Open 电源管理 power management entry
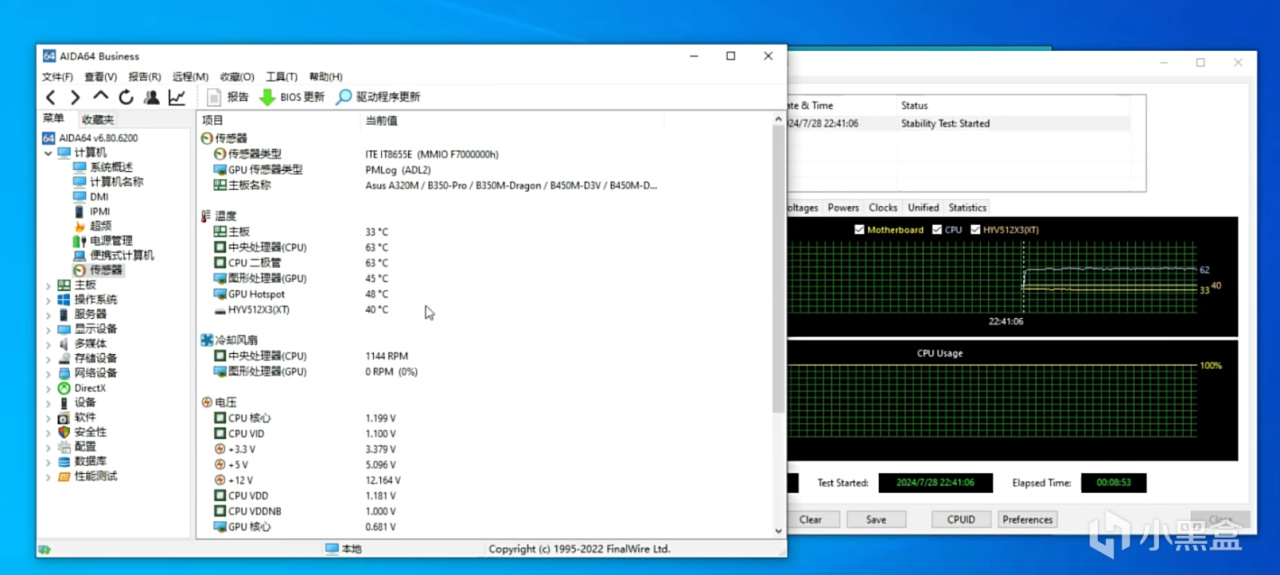The height and width of the screenshot is (575, 1280). click(x=111, y=241)
